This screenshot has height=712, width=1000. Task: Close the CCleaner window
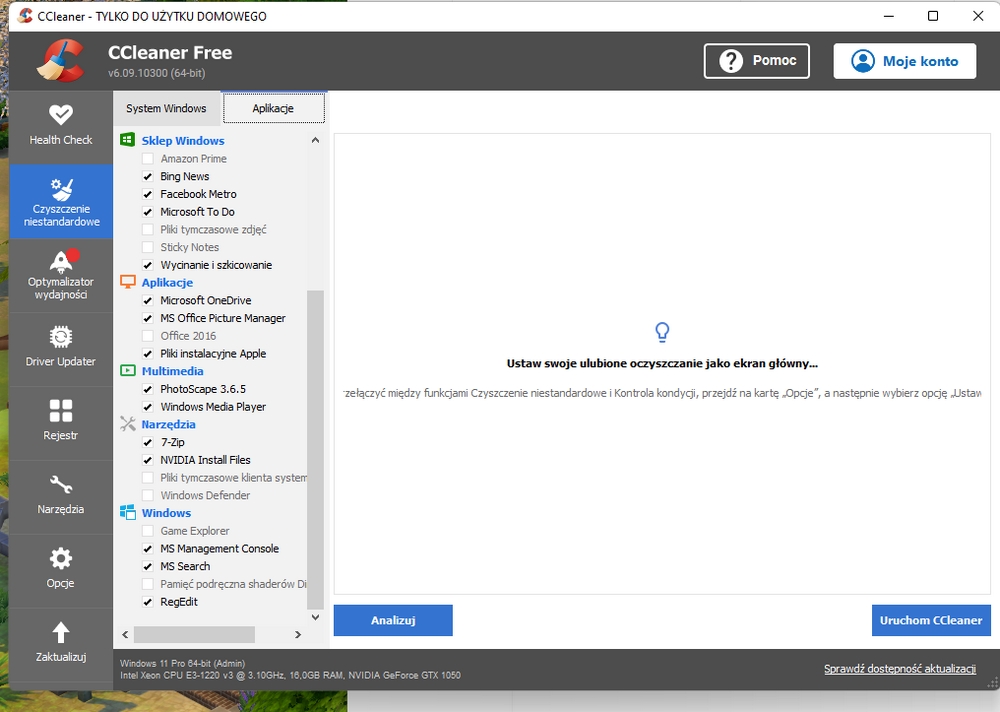[978, 16]
